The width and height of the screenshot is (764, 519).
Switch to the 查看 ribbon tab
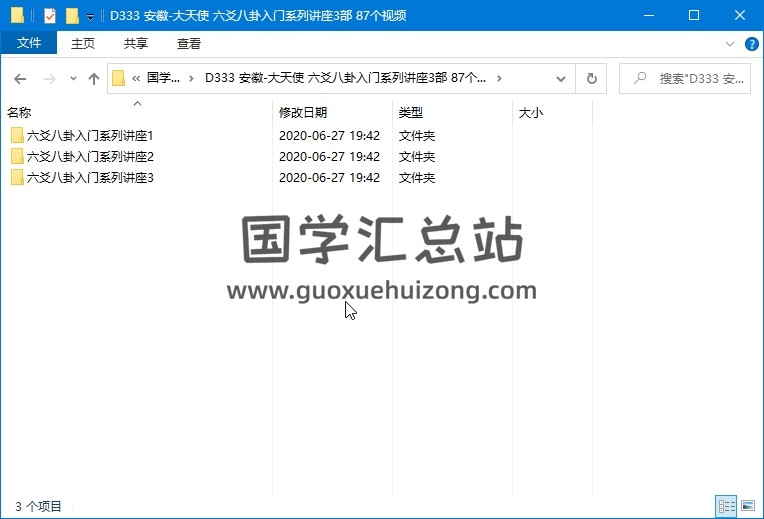[x=189, y=43]
